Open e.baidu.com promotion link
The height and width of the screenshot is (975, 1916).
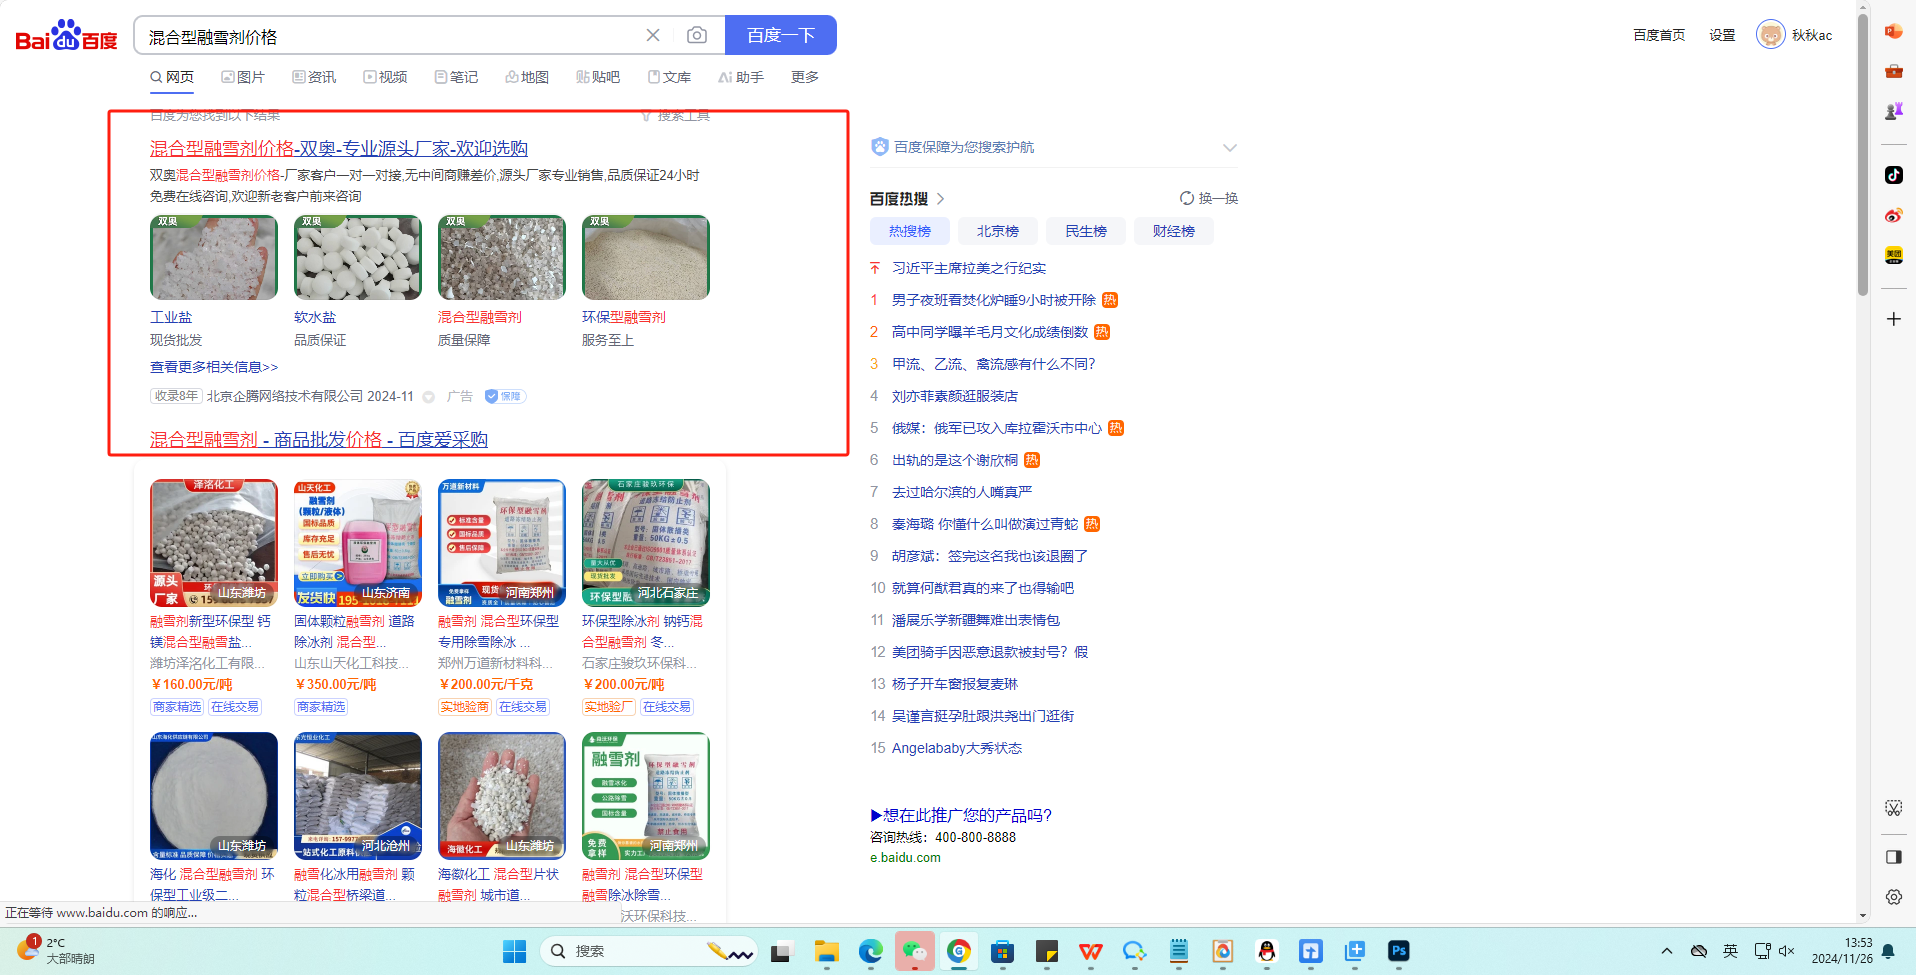click(905, 857)
